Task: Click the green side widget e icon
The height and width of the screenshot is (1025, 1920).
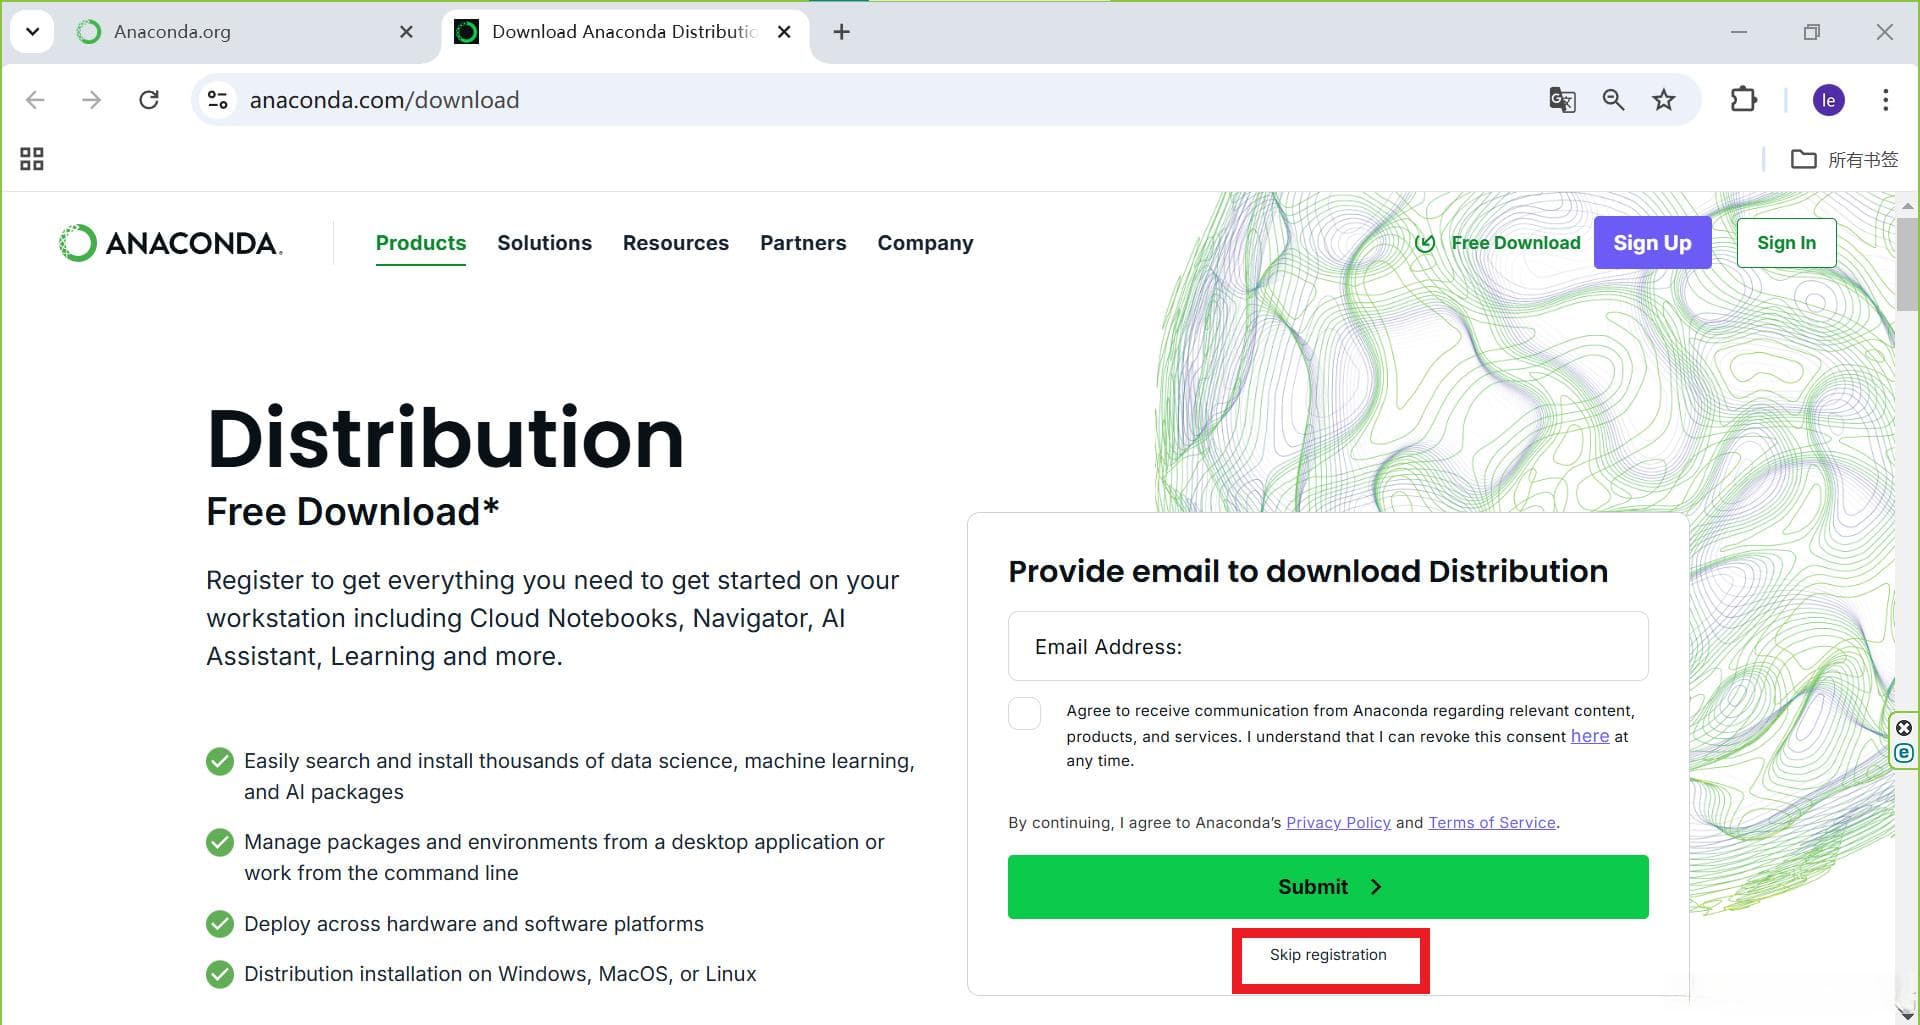Action: click(1904, 753)
